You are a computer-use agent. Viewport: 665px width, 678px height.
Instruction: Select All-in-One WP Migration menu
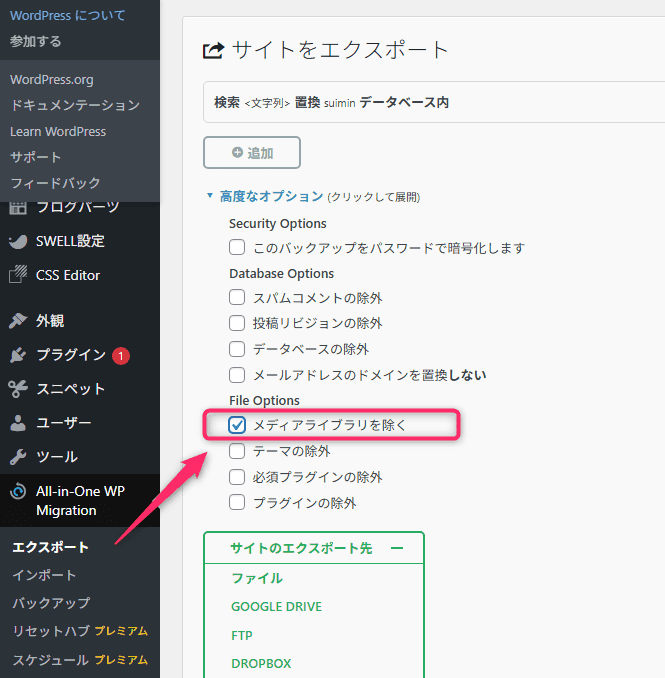(x=80, y=501)
